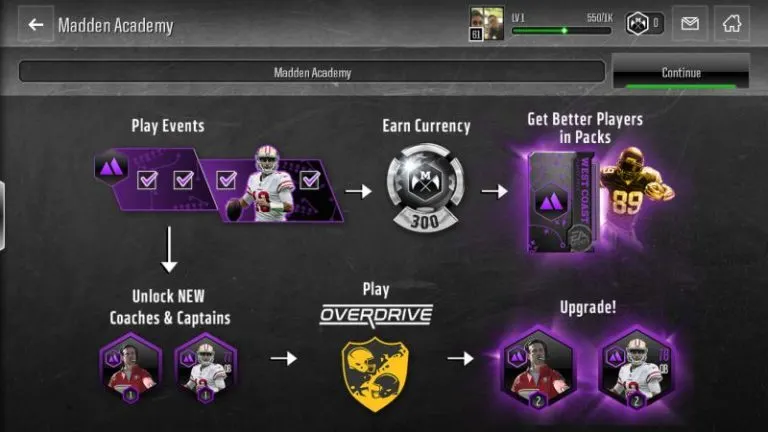Open the mail inbox envelope icon
The image size is (768, 432).
tap(690, 23)
